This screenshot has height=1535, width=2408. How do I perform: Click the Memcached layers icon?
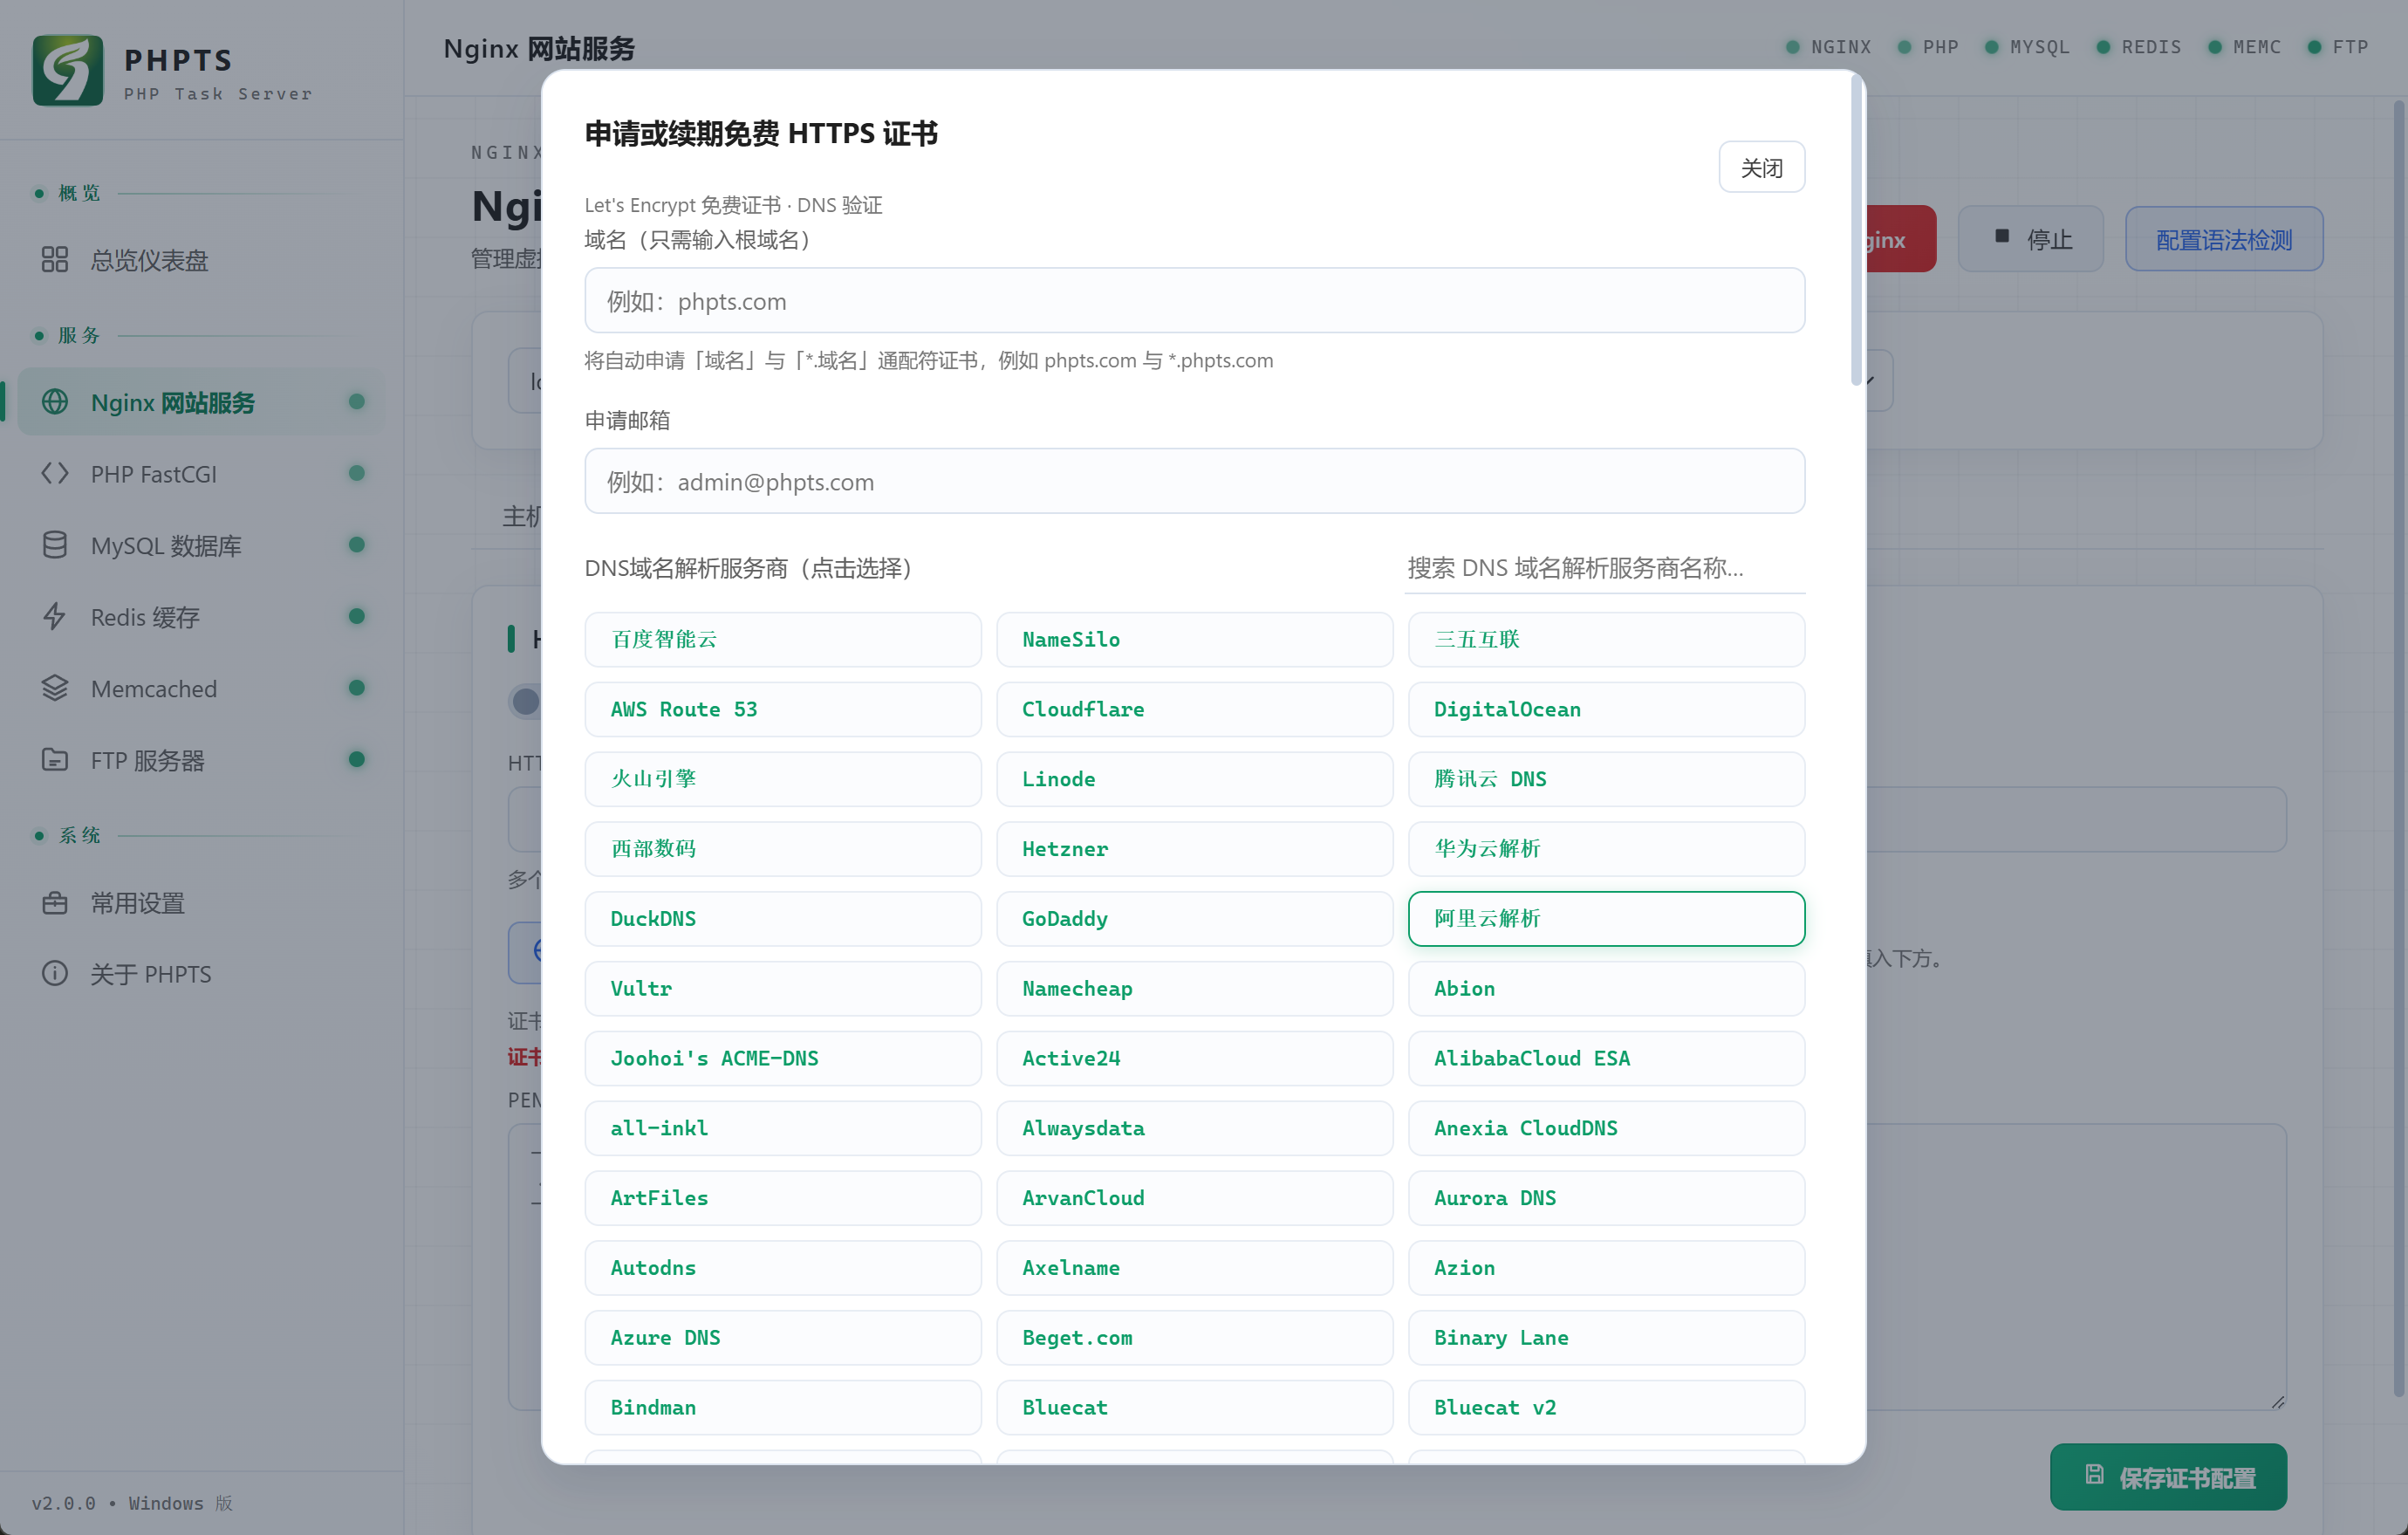tap(54, 688)
